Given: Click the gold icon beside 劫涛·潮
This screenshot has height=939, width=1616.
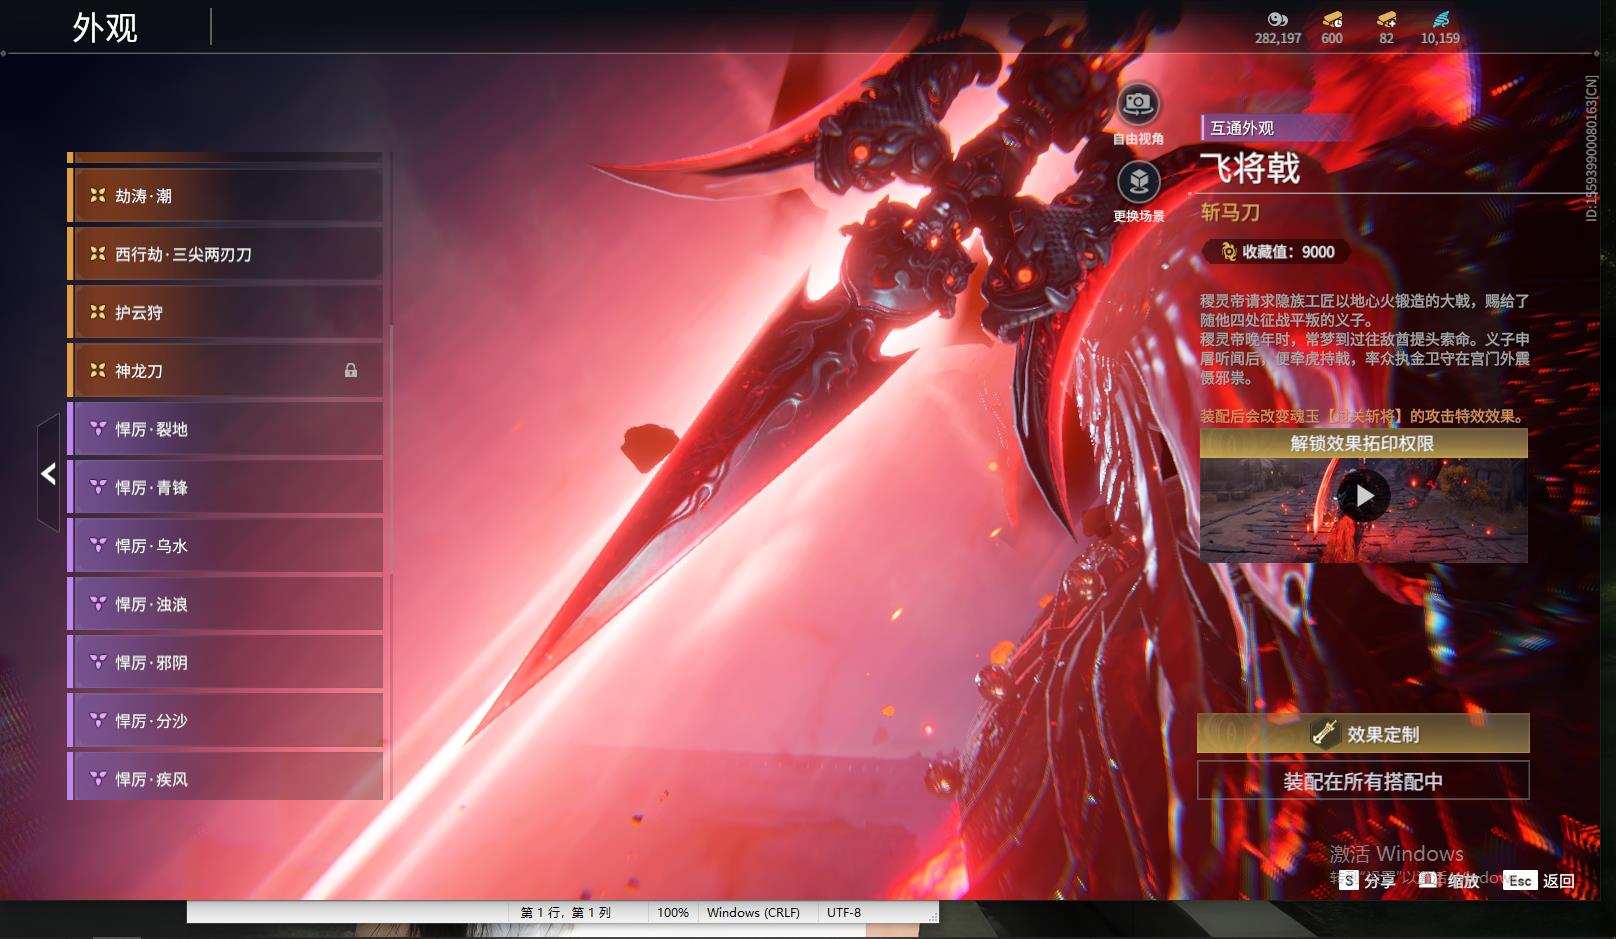Looking at the screenshot, I should (x=97, y=196).
